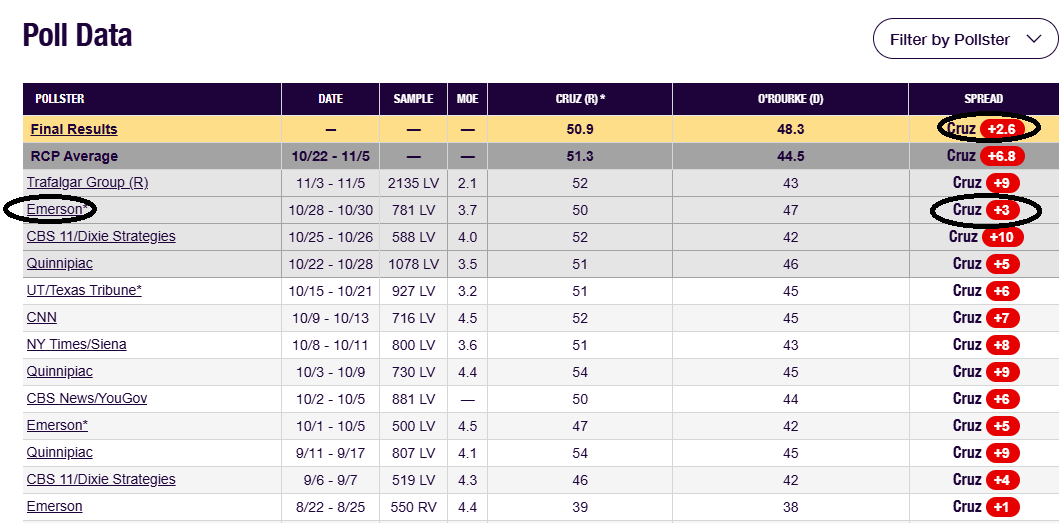Open the CNN poll link

(42, 317)
